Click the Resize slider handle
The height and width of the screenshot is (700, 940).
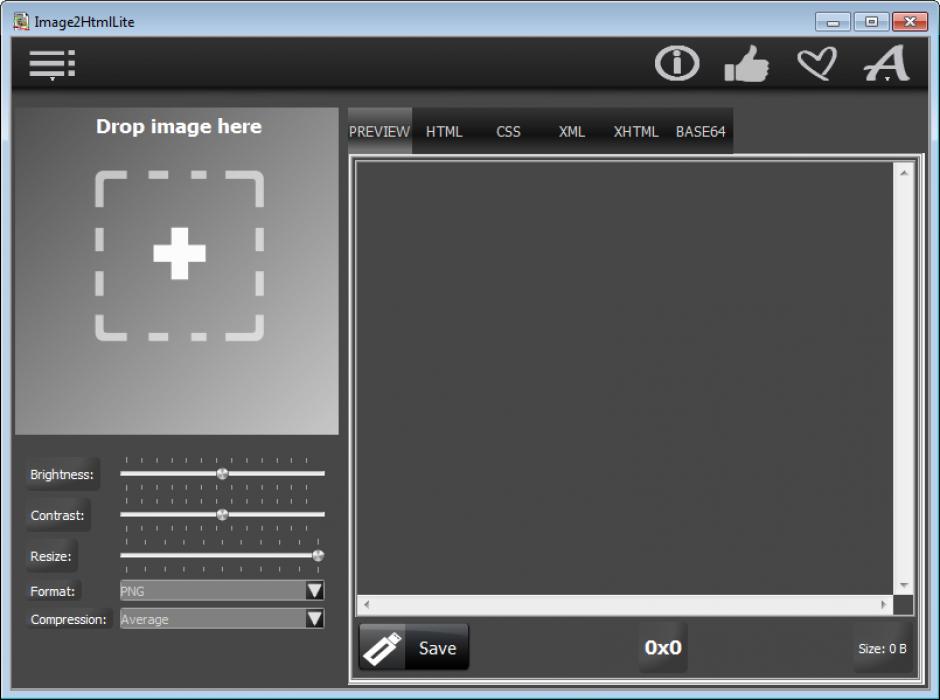tap(318, 555)
